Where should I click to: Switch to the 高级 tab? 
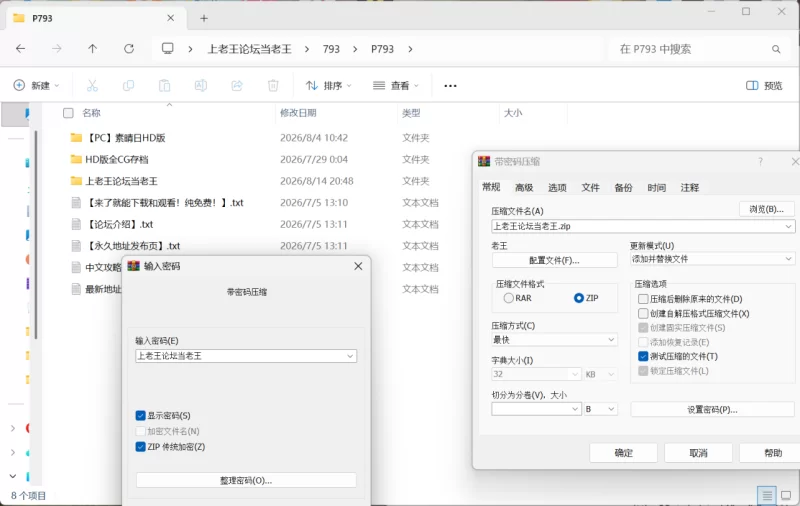524,188
